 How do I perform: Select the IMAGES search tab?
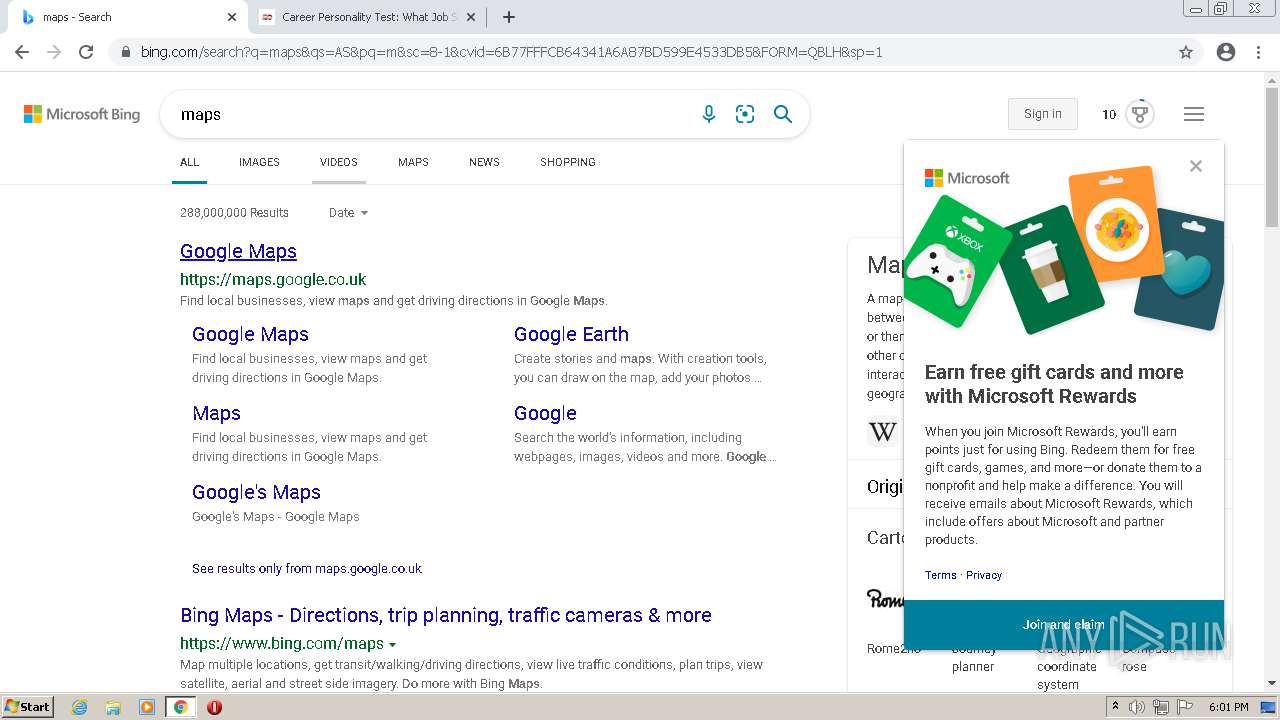tap(259, 162)
